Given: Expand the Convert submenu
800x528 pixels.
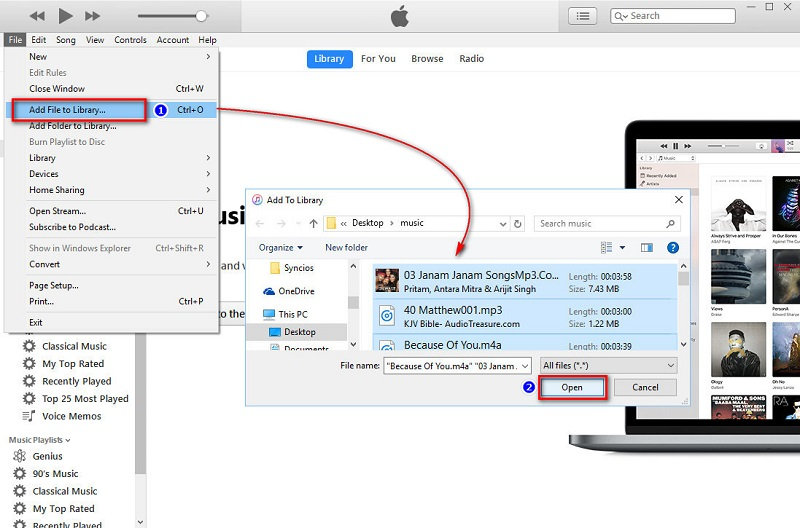Looking at the screenshot, I should (x=112, y=264).
